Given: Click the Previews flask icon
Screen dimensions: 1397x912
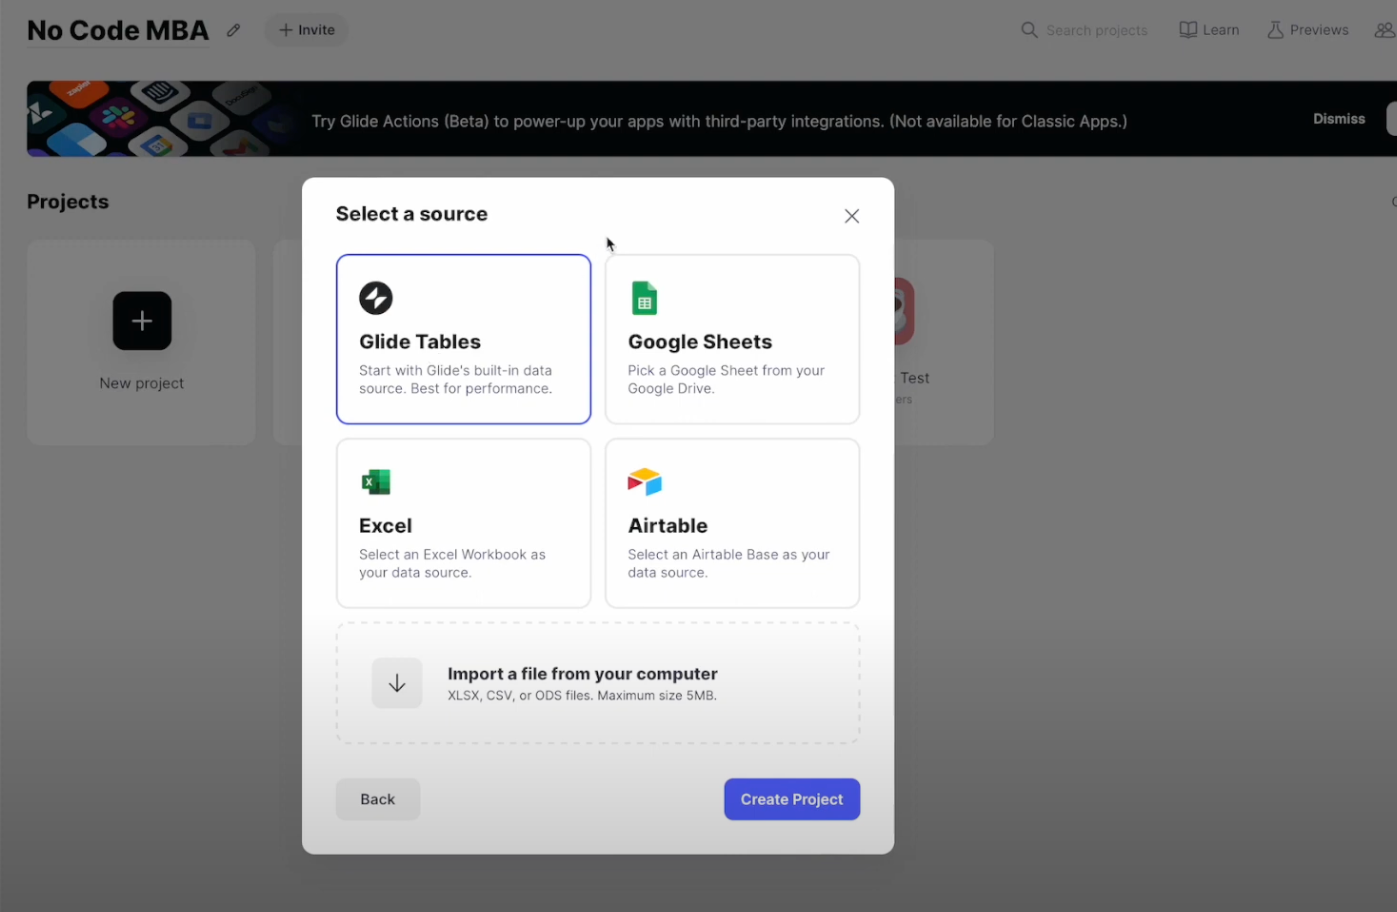Looking at the screenshot, I should (1275, 30).
